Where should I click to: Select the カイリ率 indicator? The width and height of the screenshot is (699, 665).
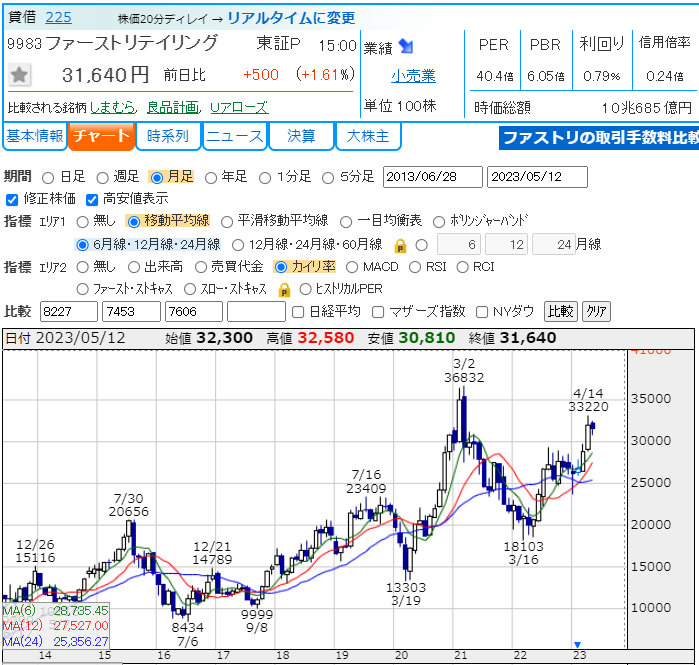click(x=280, y=267)
